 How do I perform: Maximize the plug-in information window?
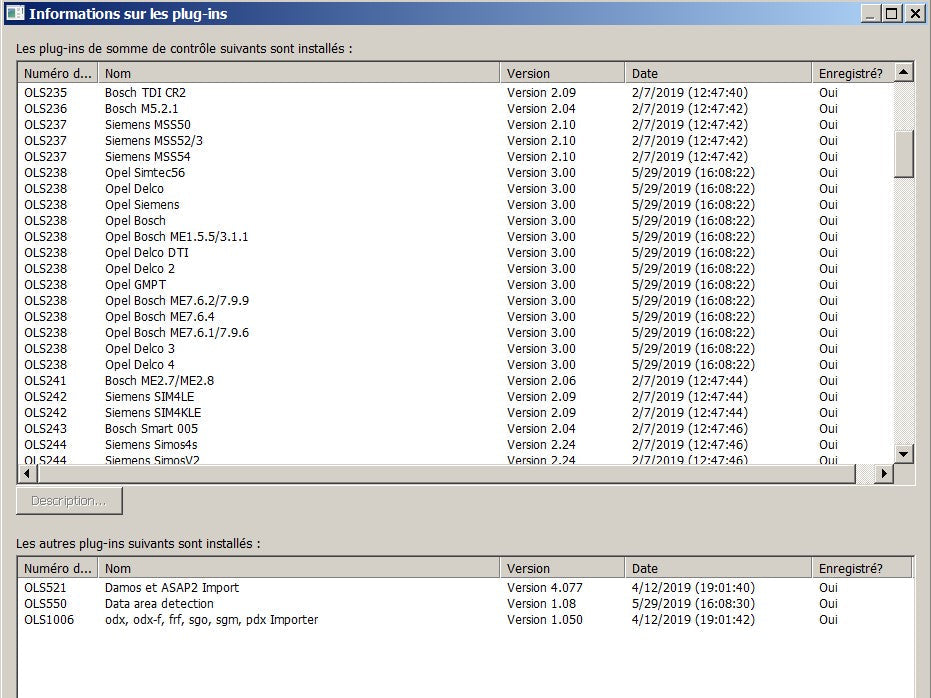tap(892, 13)
